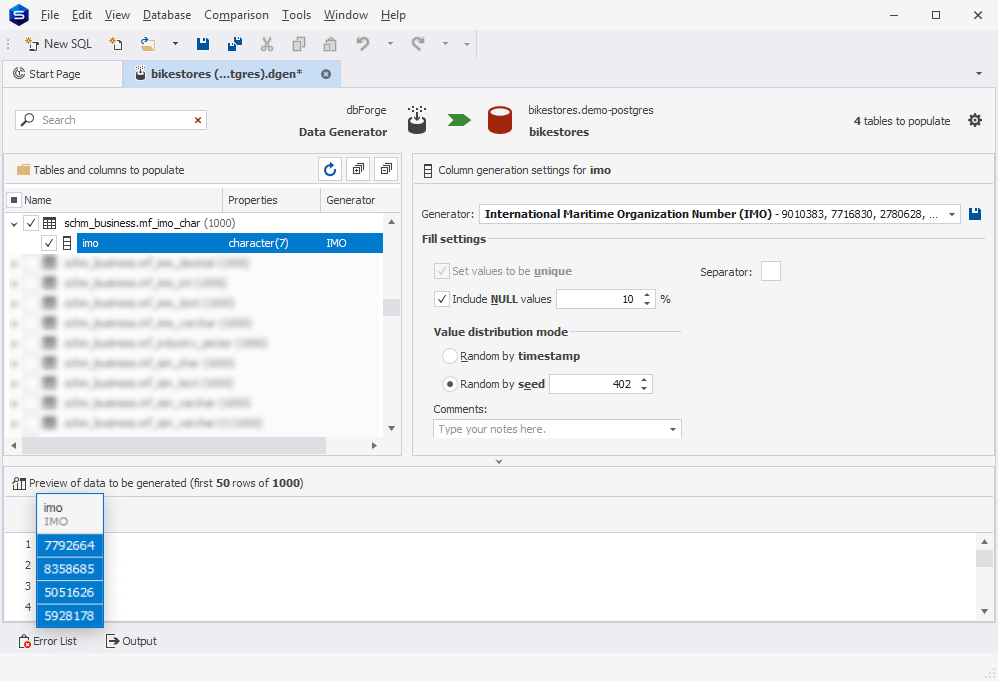Open the Comments notes dropdown
Screen dimensions: 998x681
(673, 430)
